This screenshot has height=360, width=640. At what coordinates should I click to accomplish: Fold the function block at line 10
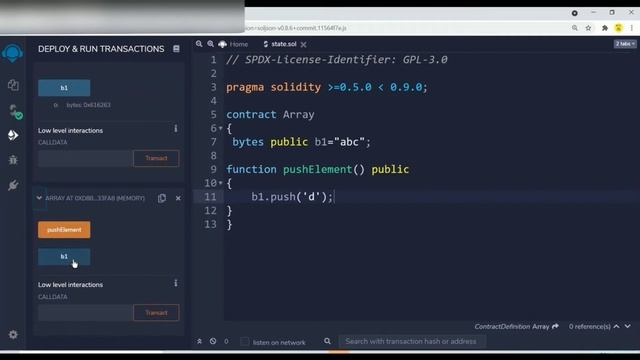[x=220, y=183]
